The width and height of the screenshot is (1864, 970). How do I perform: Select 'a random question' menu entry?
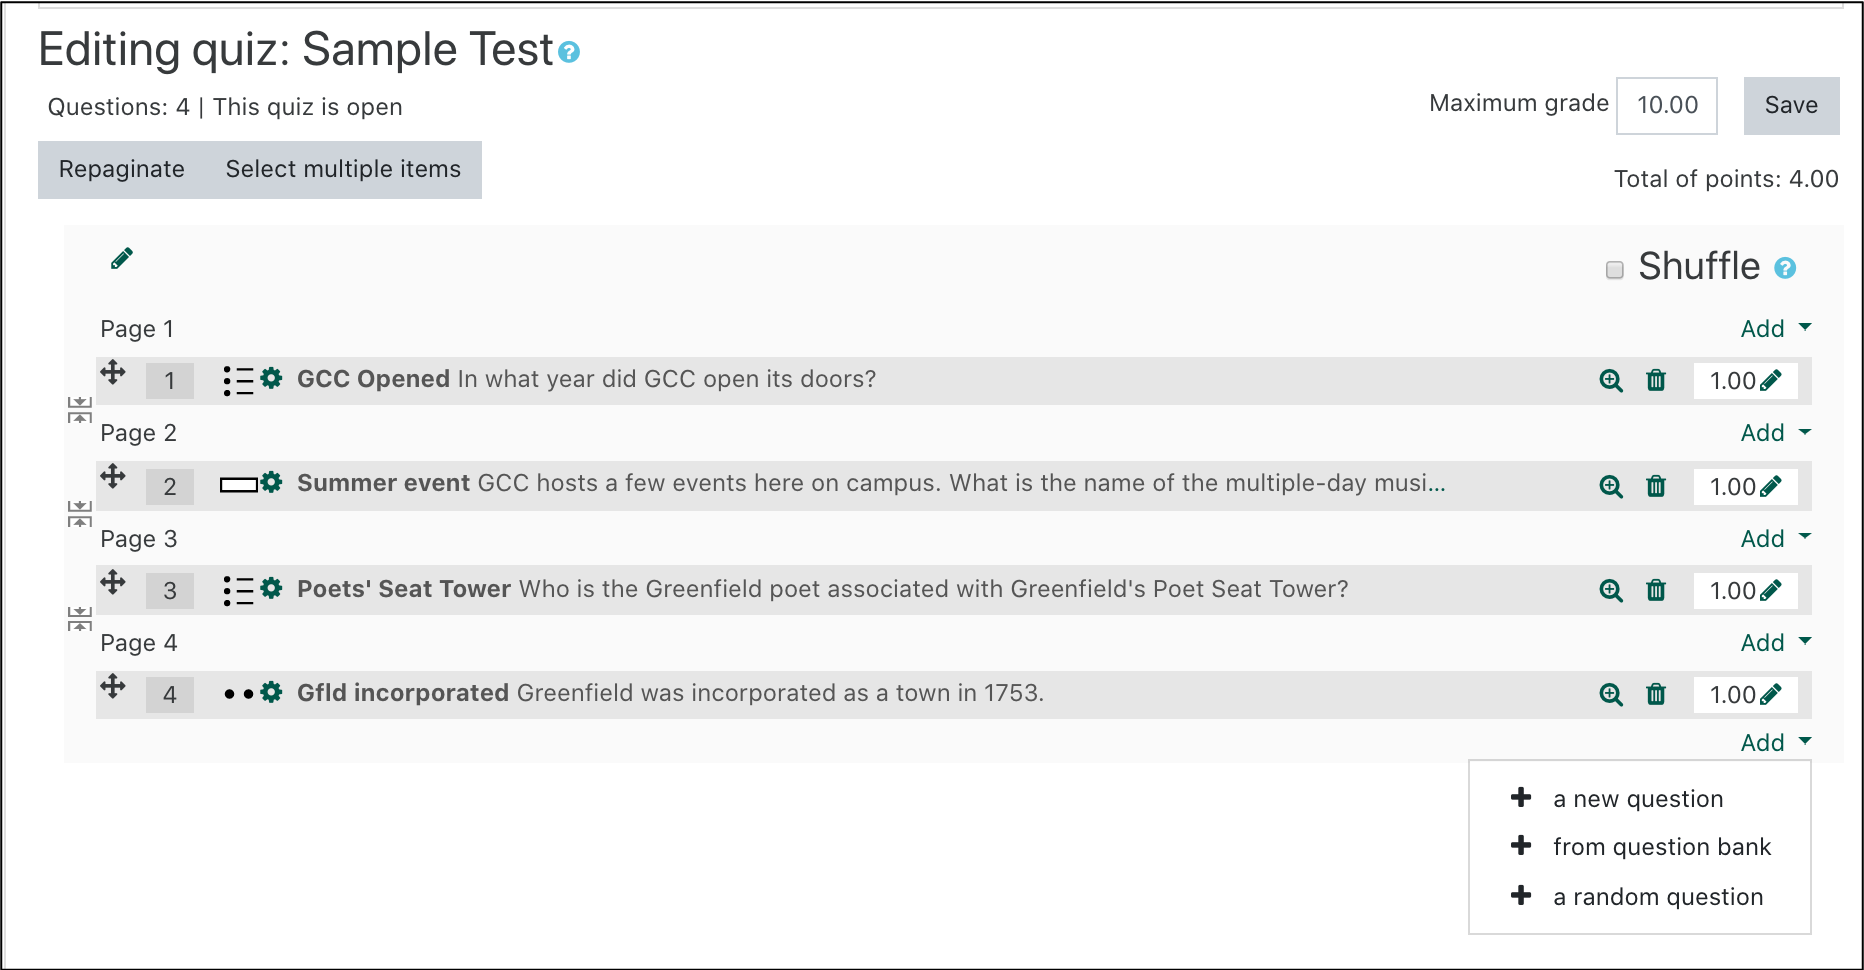pos(1657,896)
